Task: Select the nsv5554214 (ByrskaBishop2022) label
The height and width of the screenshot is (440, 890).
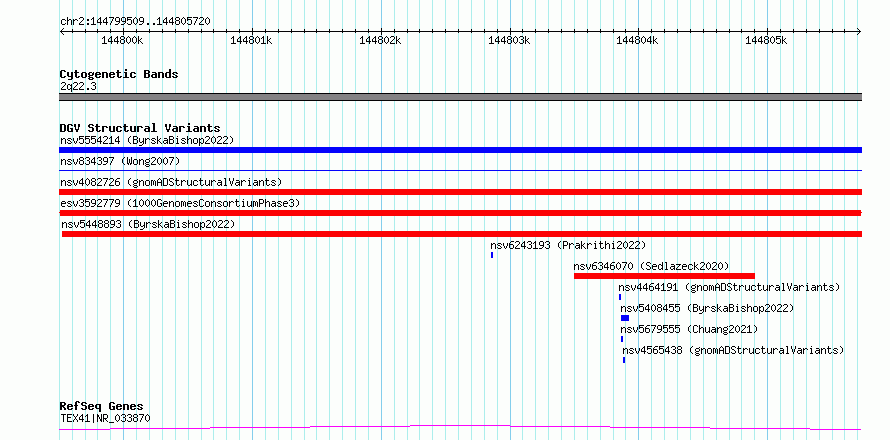Action: pos(147,140)
